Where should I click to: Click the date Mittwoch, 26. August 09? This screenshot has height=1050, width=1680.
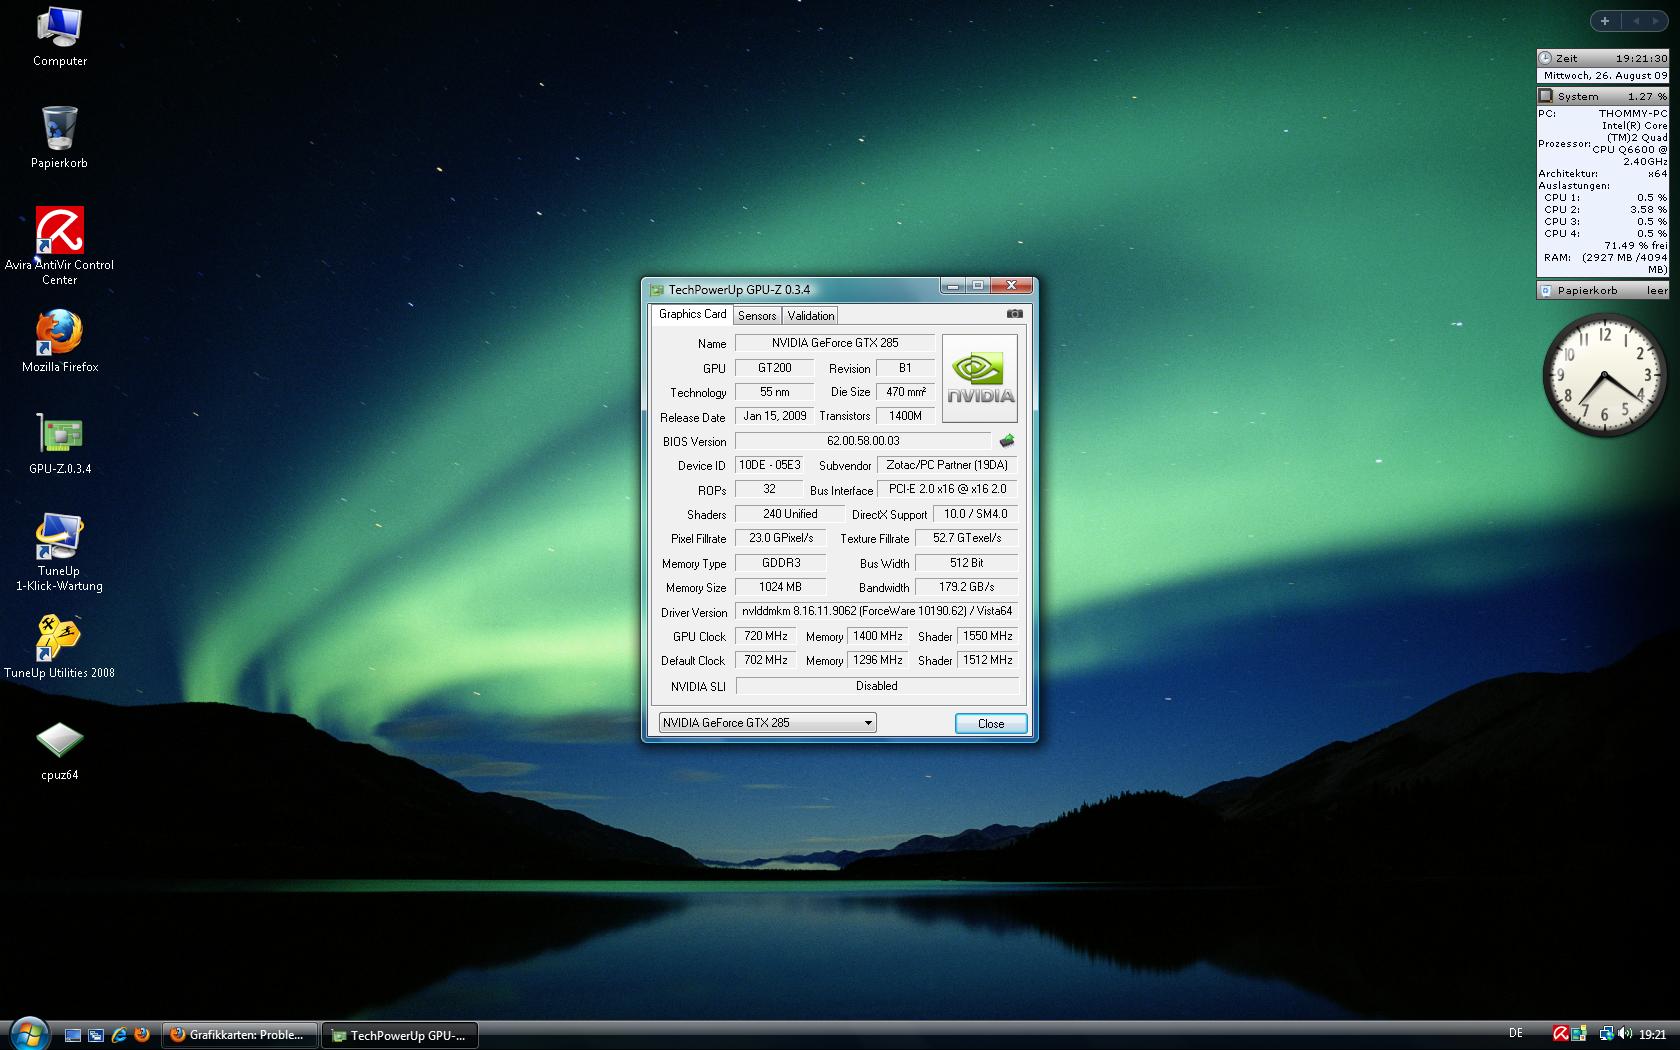click(1605, 76)
